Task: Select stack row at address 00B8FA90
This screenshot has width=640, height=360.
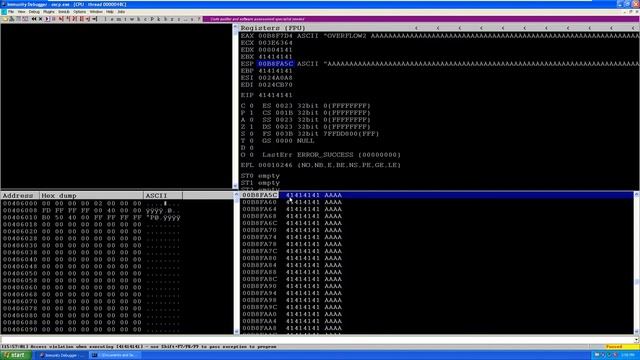Action: pyautogui.click(x=437, y=286)
